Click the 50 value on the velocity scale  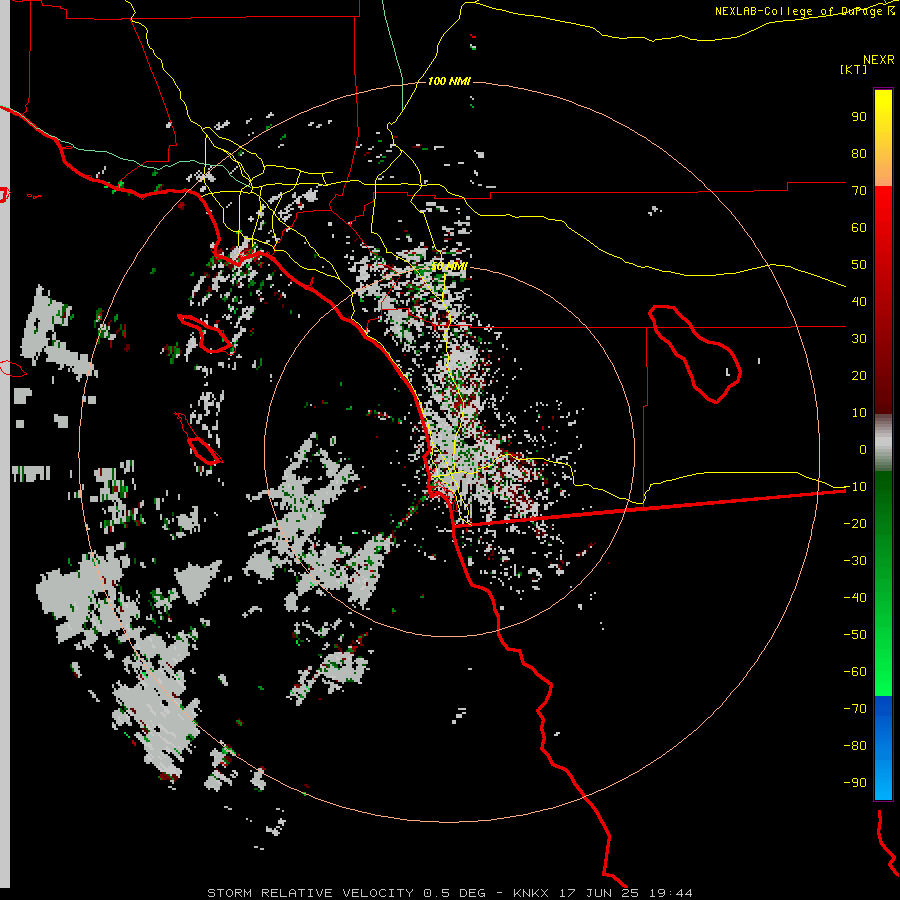pos(859,265)
